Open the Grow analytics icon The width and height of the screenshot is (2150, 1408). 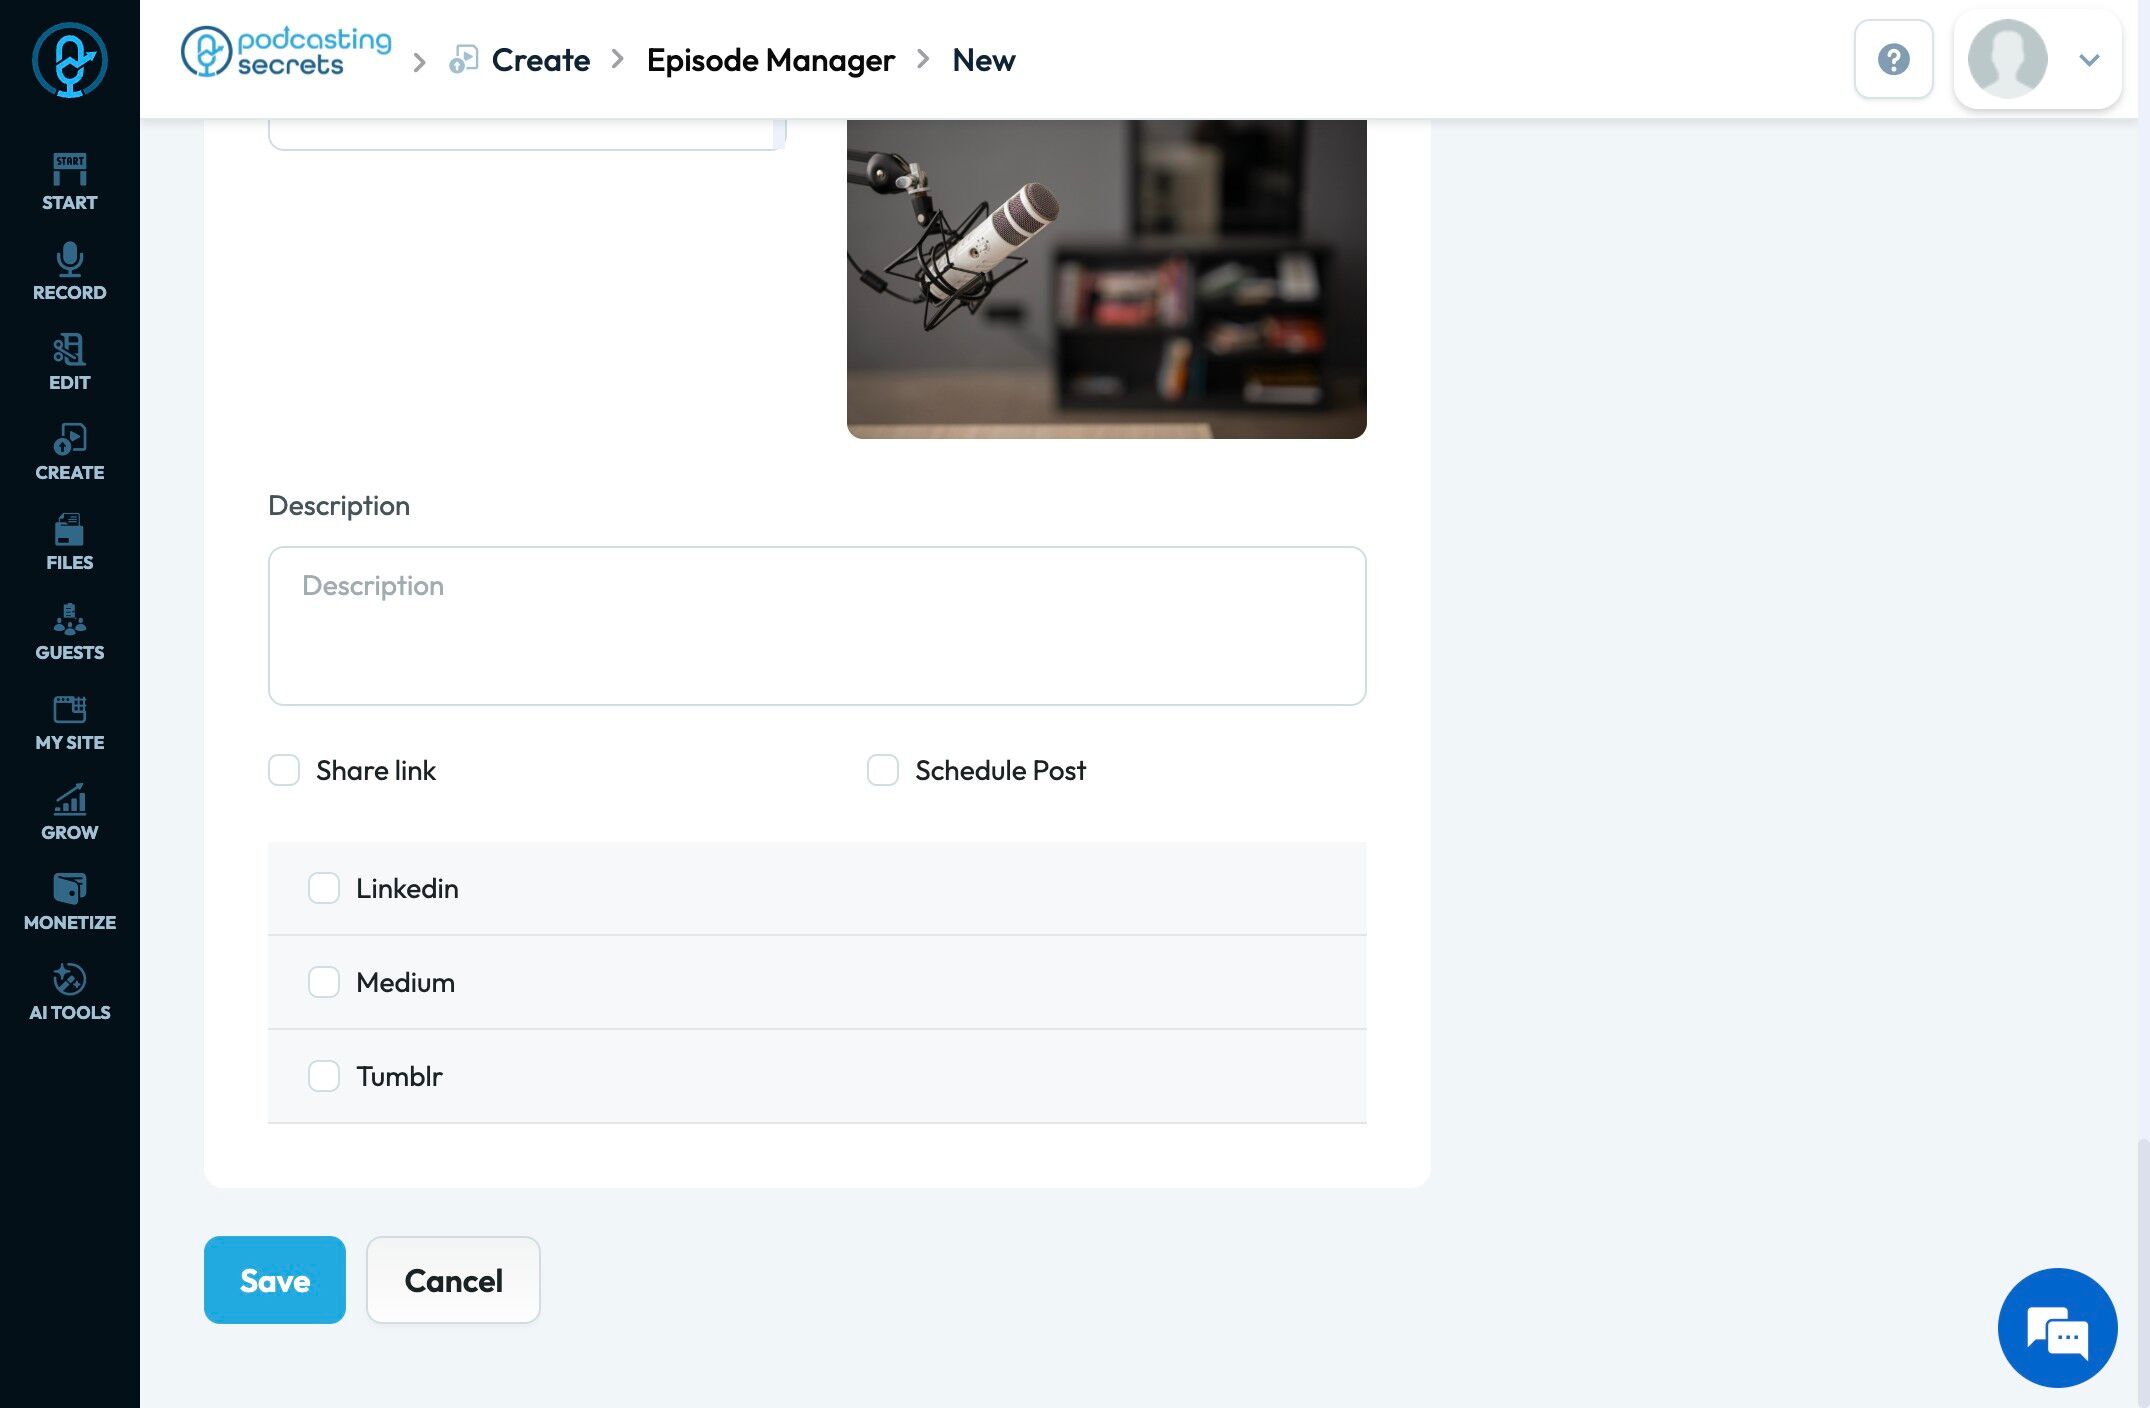click(x=69, y=811)
